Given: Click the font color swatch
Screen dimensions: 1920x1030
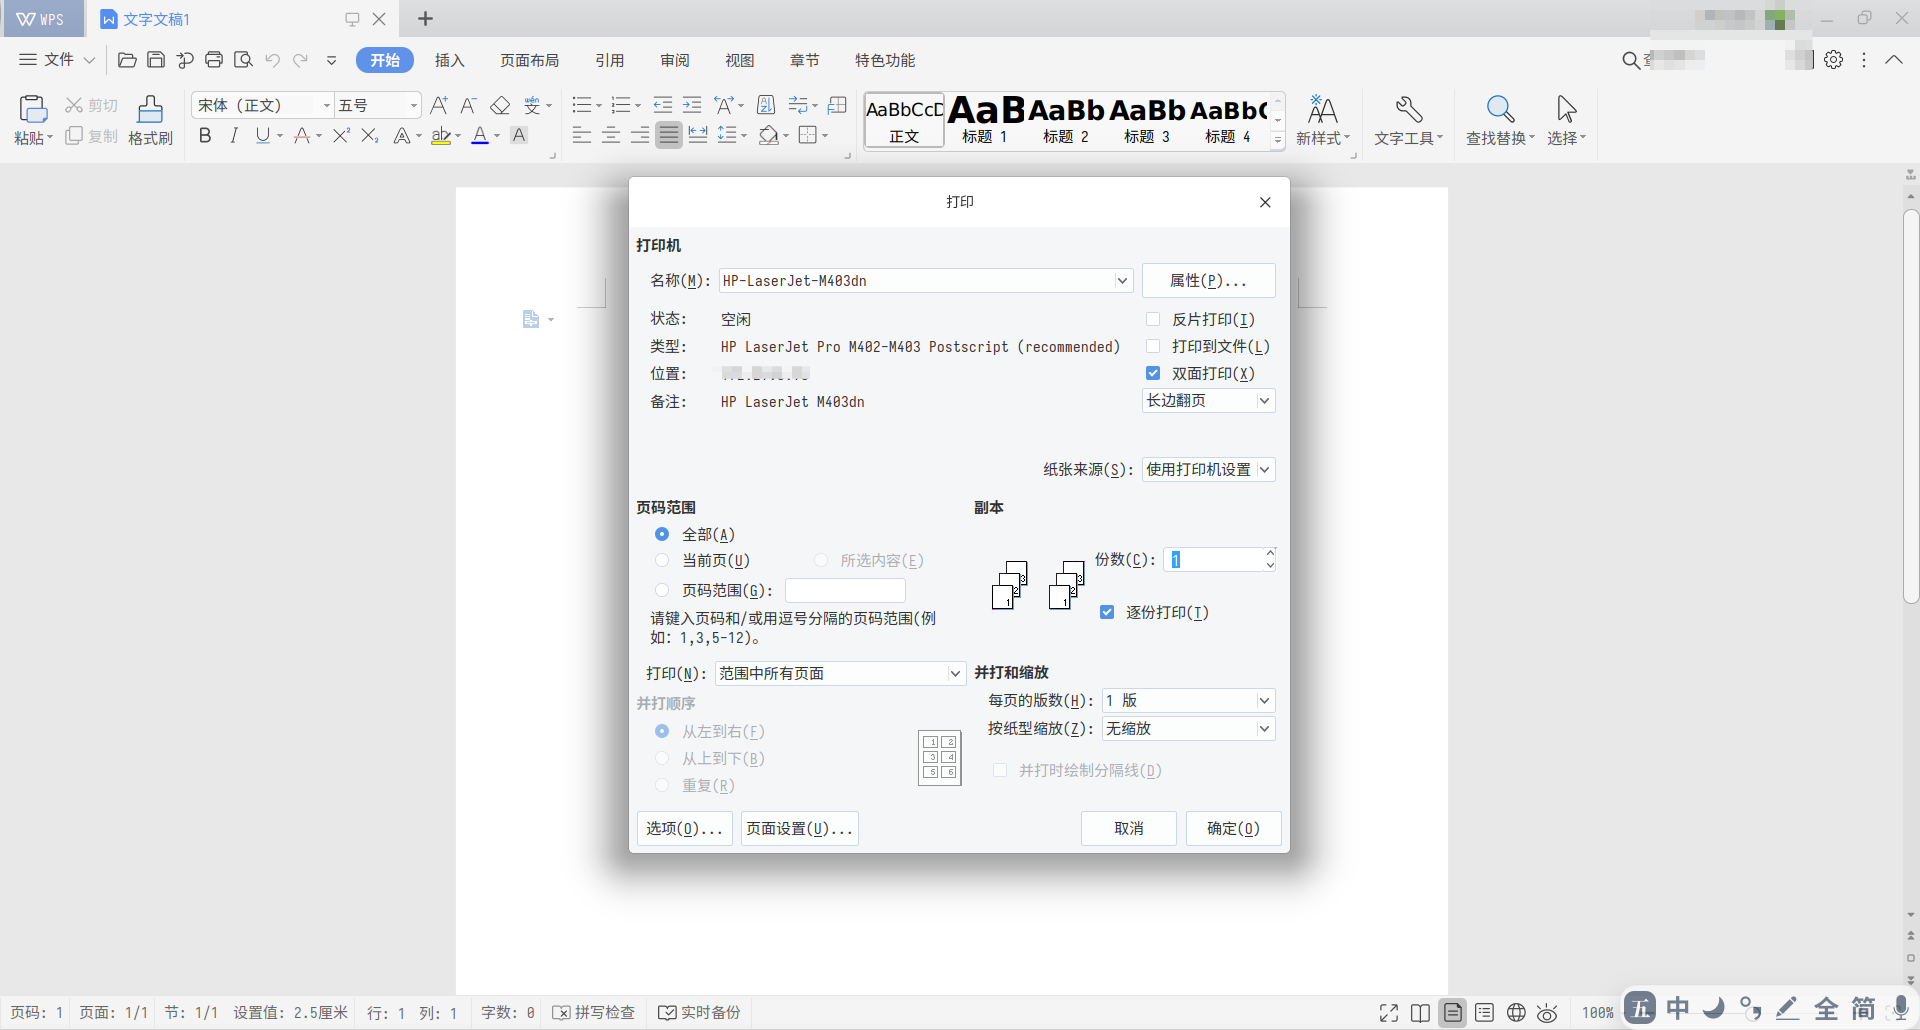Looking at the screenshot, I should [481, 136].
